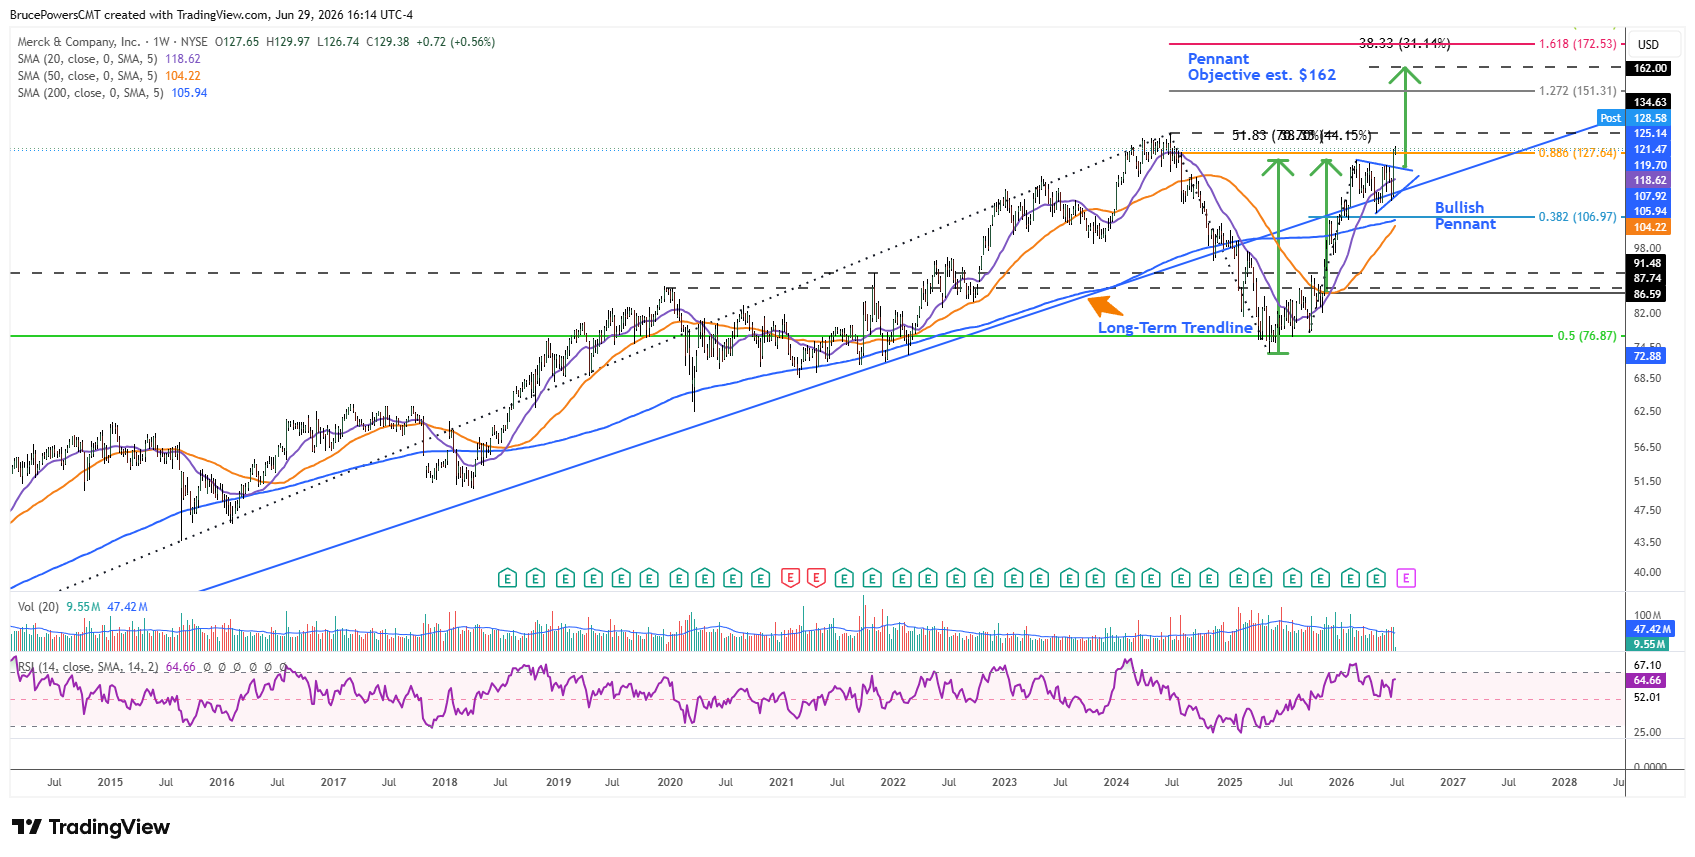Click the 2020 label on time axis
Image resolution: width=1695 pixels, height=857 pixels.
click(x=670, y=782)
